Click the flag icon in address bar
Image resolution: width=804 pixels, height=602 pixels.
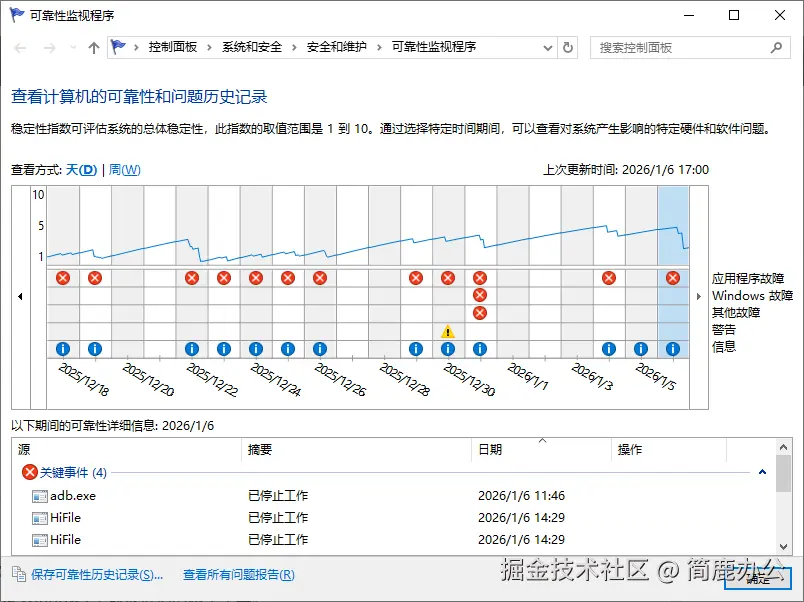[118, 47]
